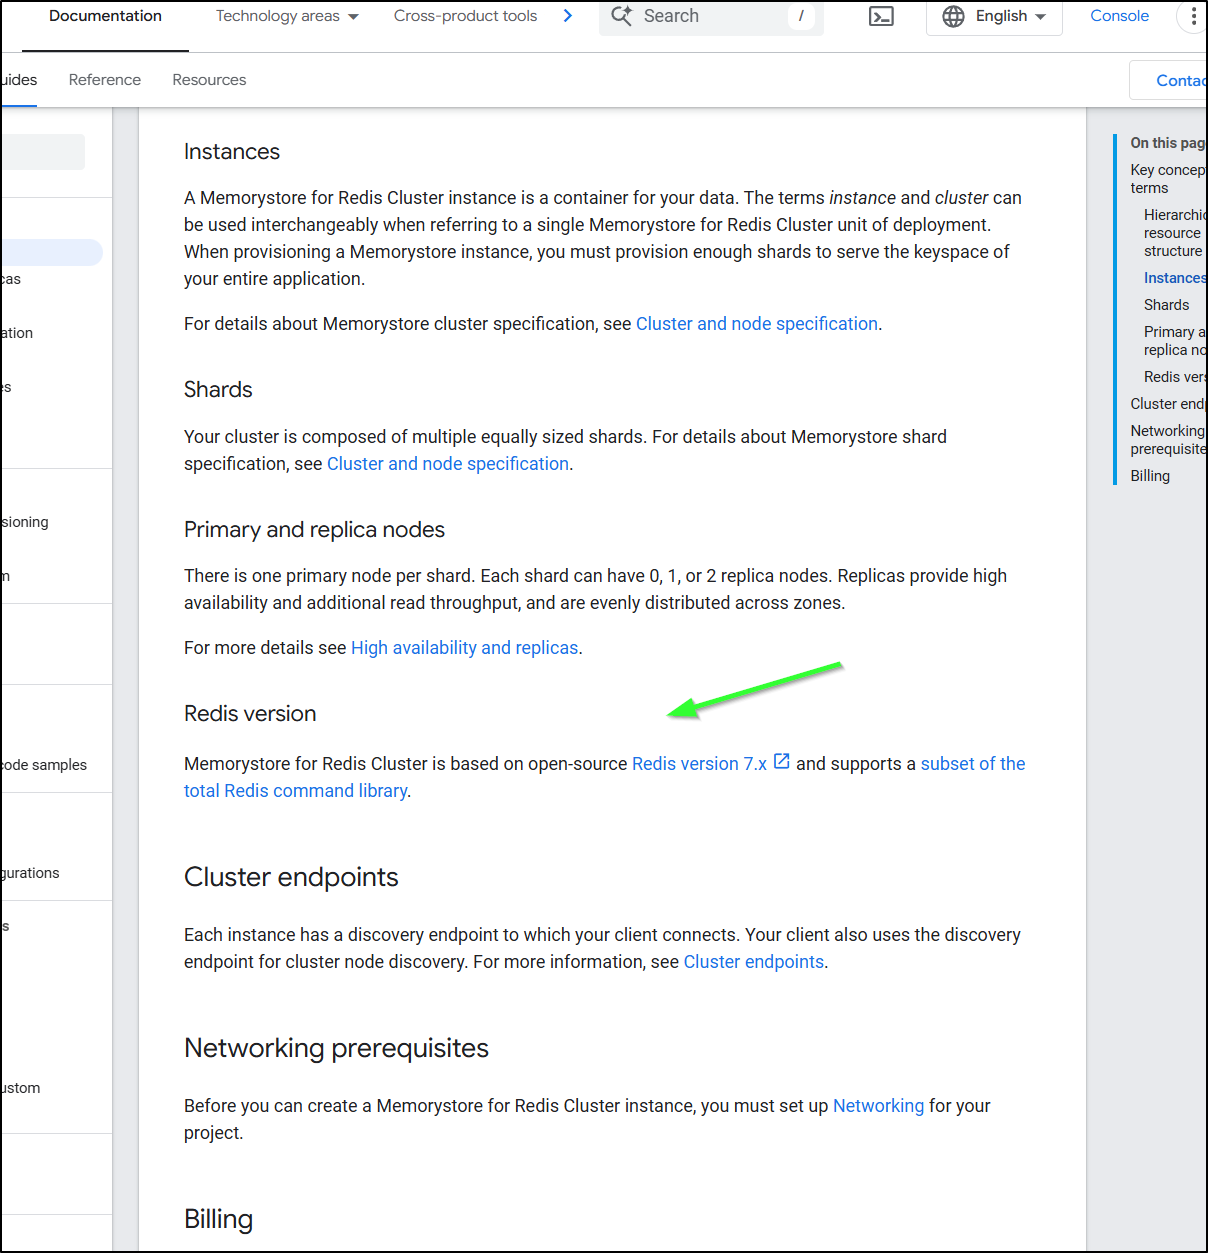Open the Networking link
1208x1253 pixels.
(x=878, y=1106)
